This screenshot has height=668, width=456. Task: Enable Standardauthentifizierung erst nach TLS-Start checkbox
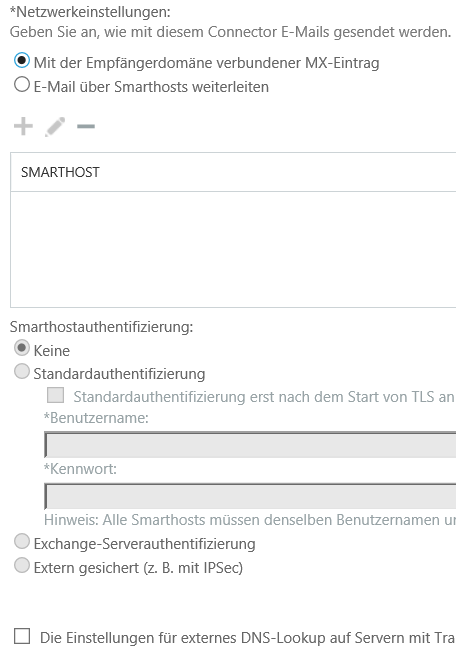[55, 395]
